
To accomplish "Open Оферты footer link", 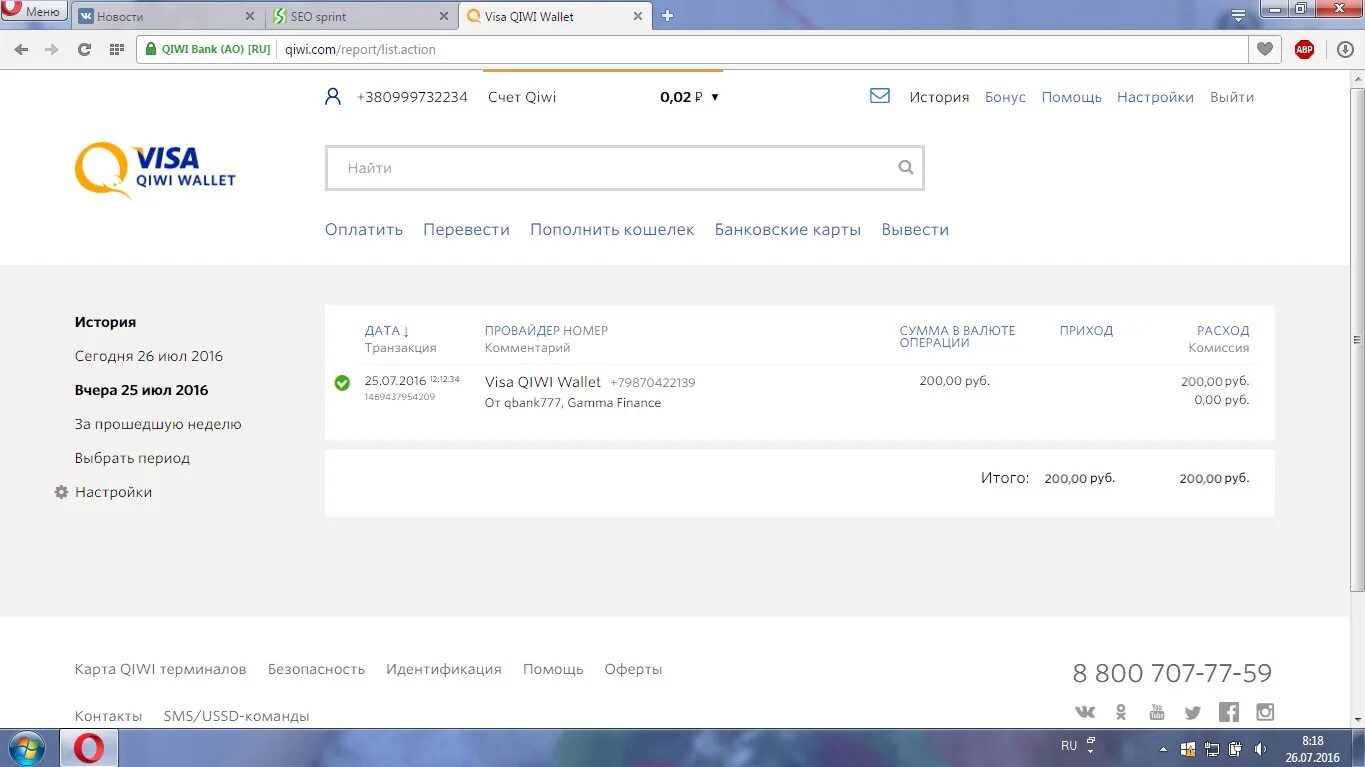I will coord(633,669).
